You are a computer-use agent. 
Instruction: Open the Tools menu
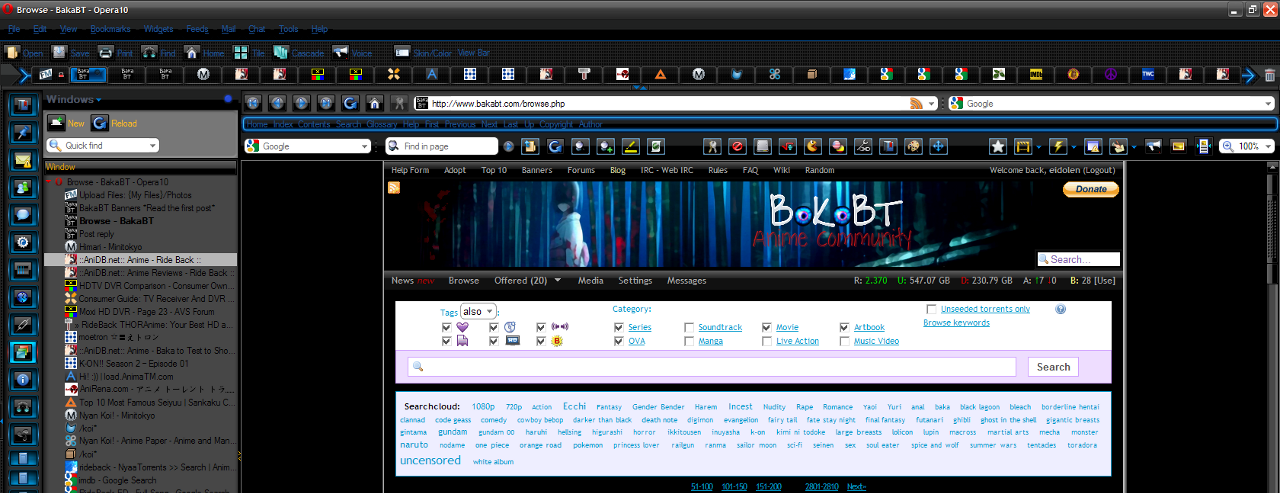pos(288,29)
